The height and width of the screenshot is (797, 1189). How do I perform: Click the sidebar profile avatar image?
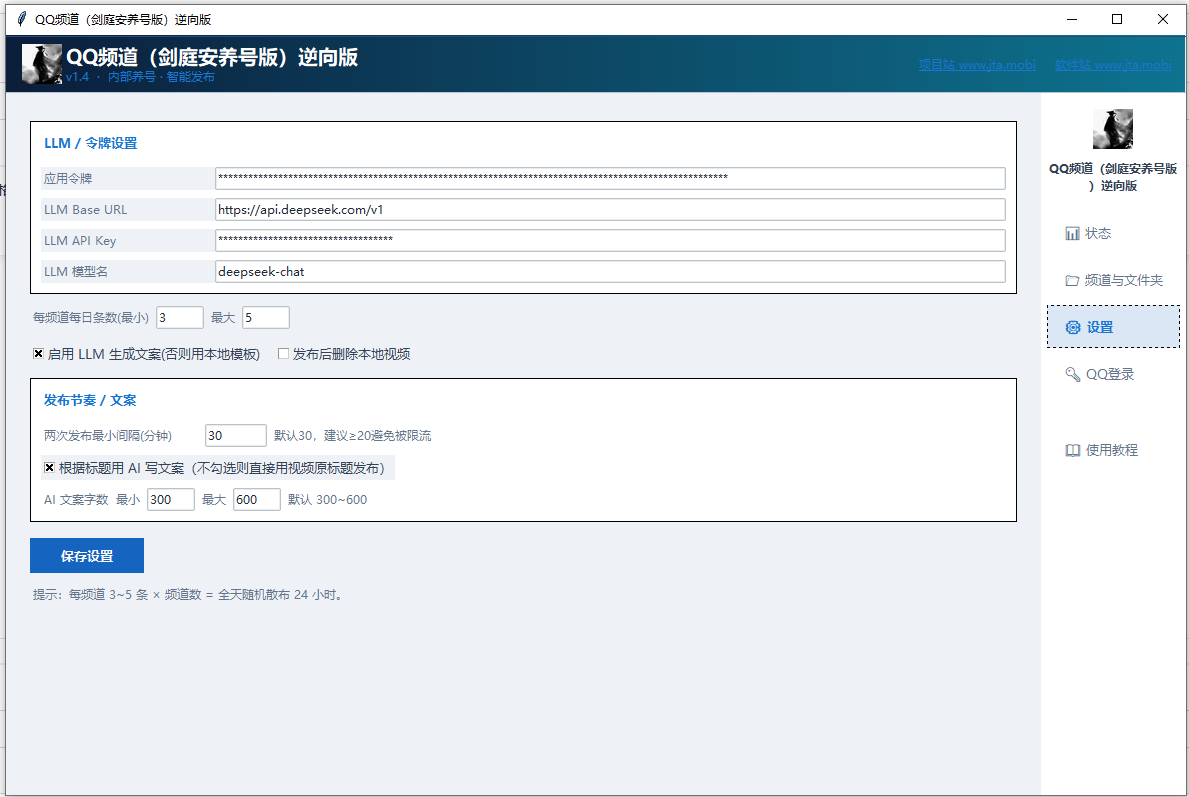(x=1112, y=129)
